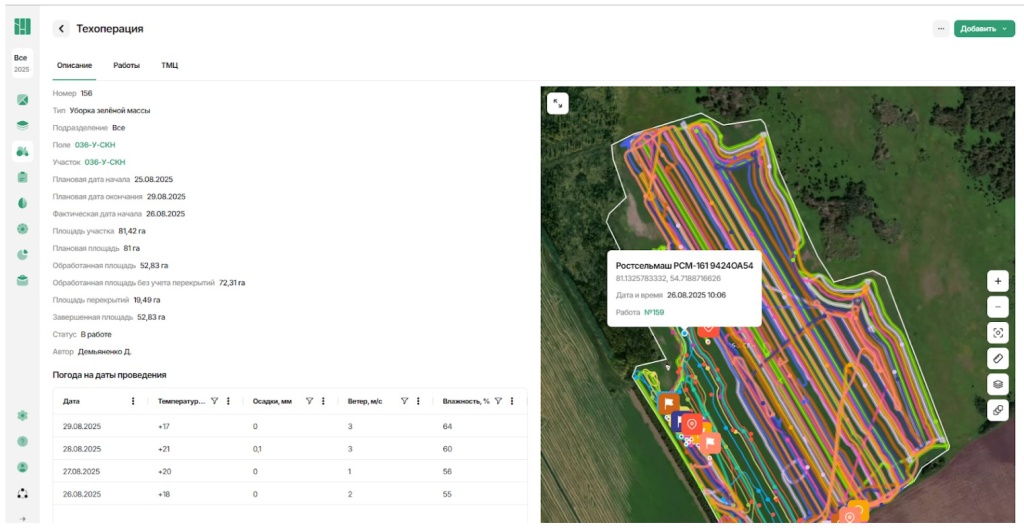Expand the Добавить button dropdown
The height and width of the screenshot is (529, 1024).
[1004, 29]
